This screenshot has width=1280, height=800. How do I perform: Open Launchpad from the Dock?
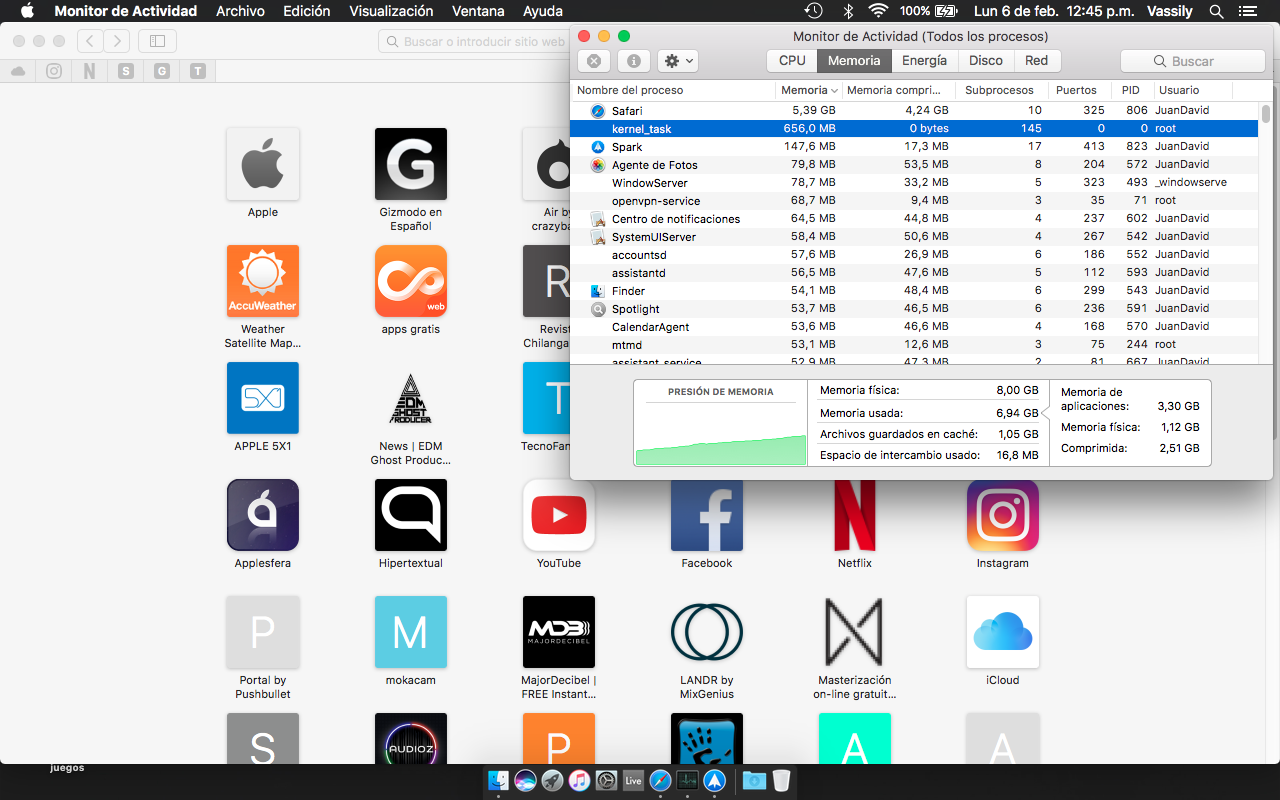[x=552, y=780]
